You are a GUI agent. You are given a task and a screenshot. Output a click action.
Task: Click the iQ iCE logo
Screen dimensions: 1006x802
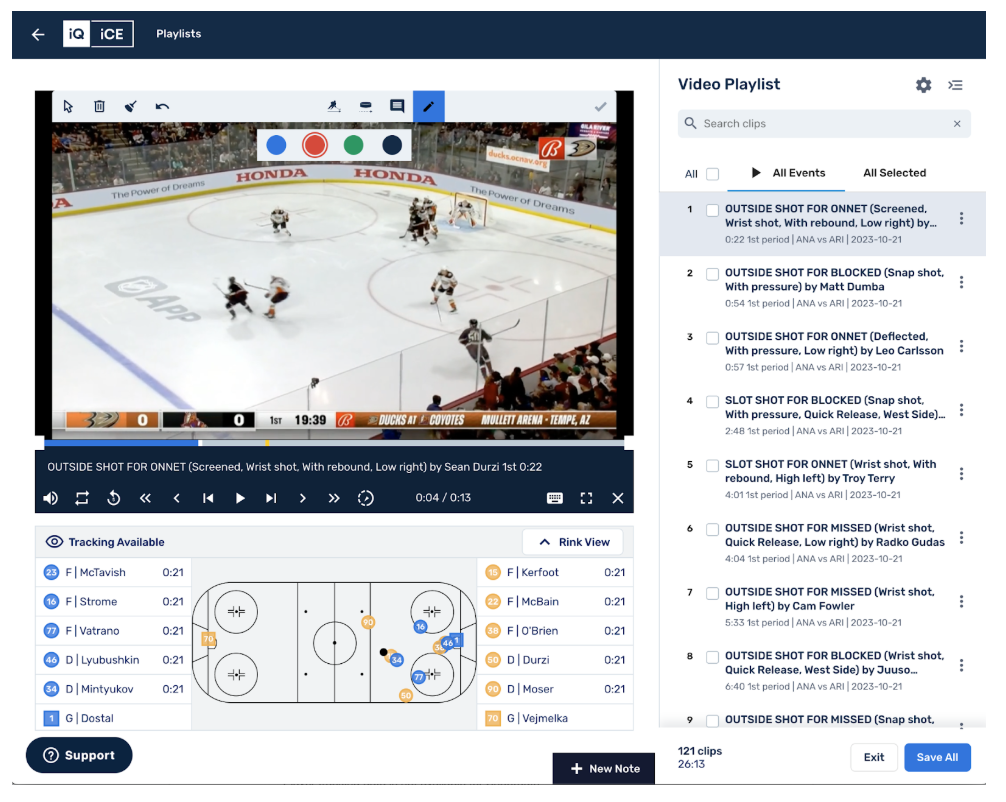pyautogui.click(x=98, y=34)
